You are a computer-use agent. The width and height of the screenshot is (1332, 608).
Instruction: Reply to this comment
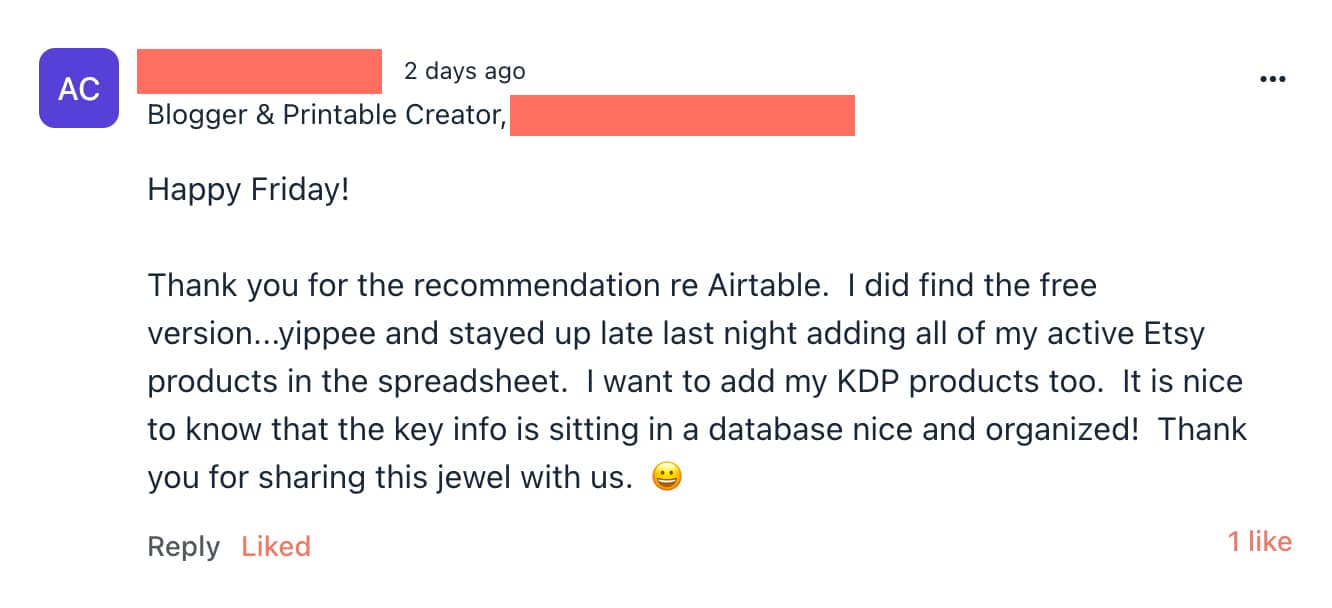183,547
